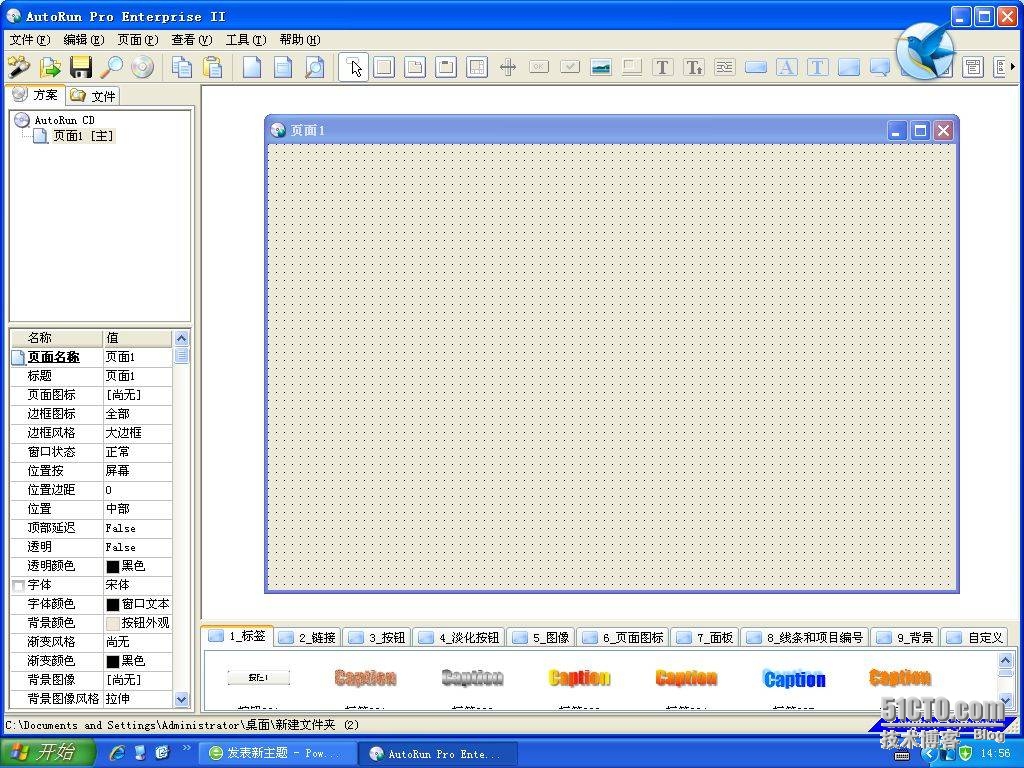Select the image insertion tool icon
Screen dimensions: 1024x768
coord(600,67)
